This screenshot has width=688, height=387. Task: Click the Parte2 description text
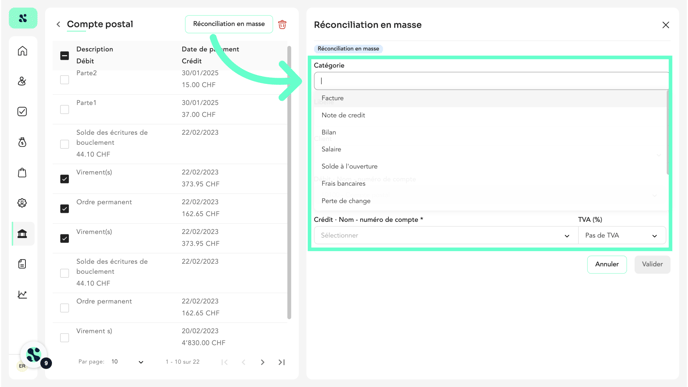[x=86, y=73]
